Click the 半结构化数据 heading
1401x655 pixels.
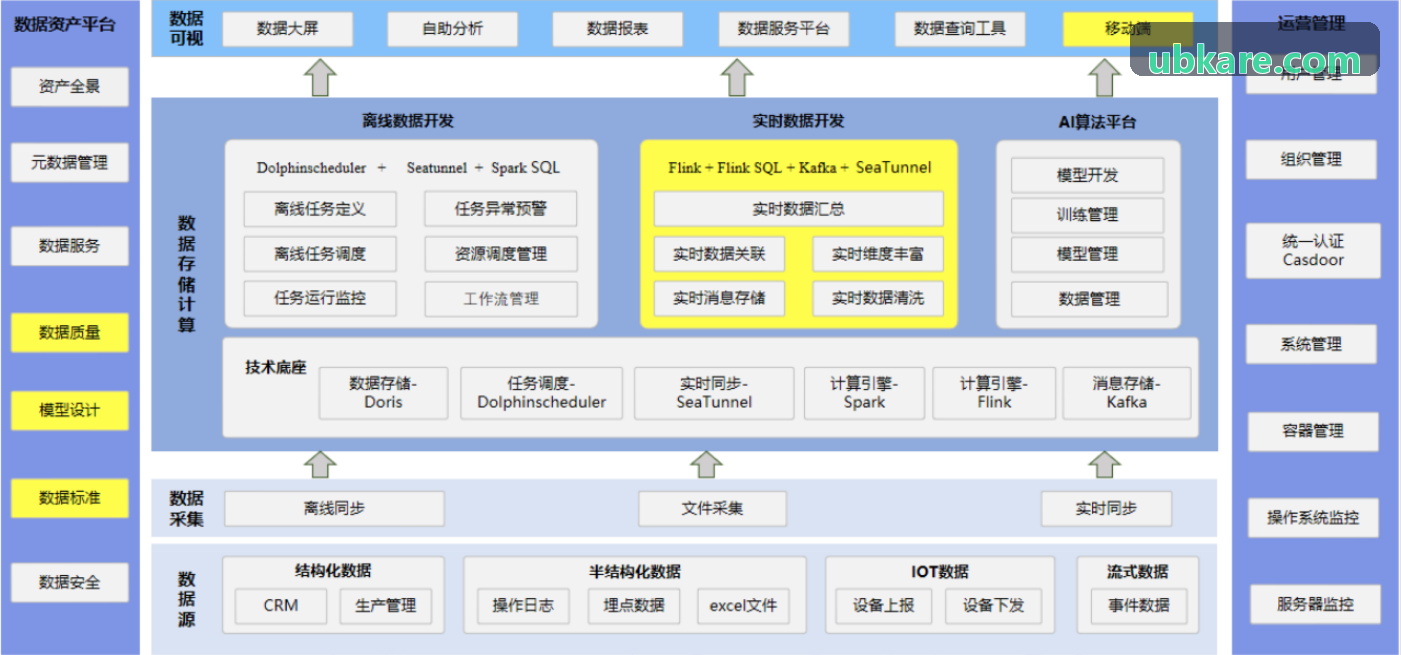pyautogui.click(x=635, y=572)
